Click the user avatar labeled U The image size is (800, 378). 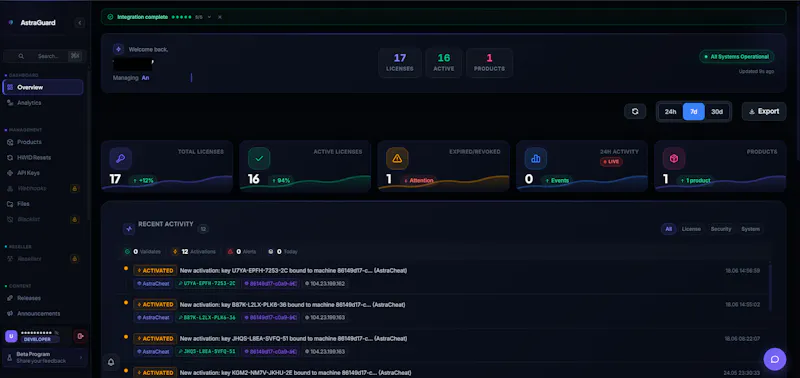pyautogui.click(x=11, y=336)
